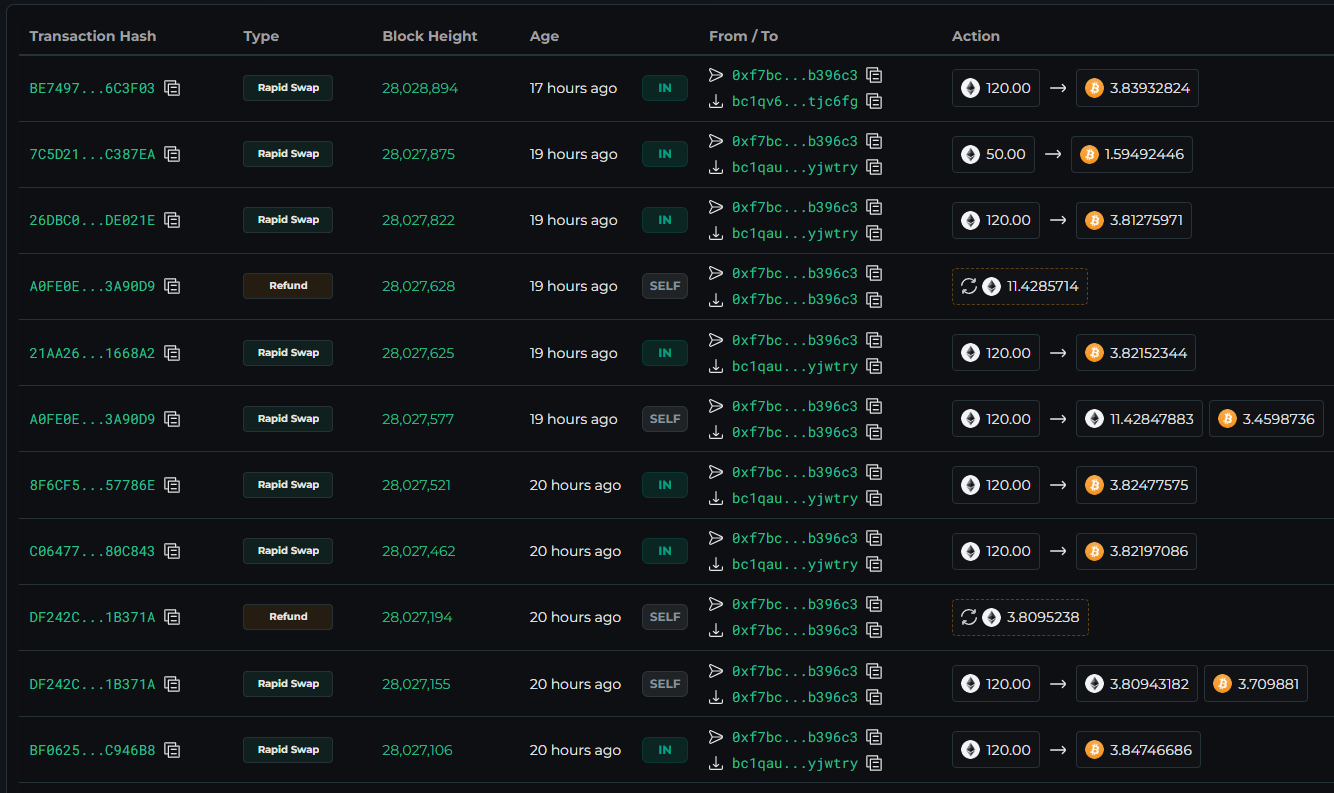Copy transaction hash BE7497...6C3F03
Image resolution: width=1334 pixels, height=793 pixels.
[x=172, y=88]
